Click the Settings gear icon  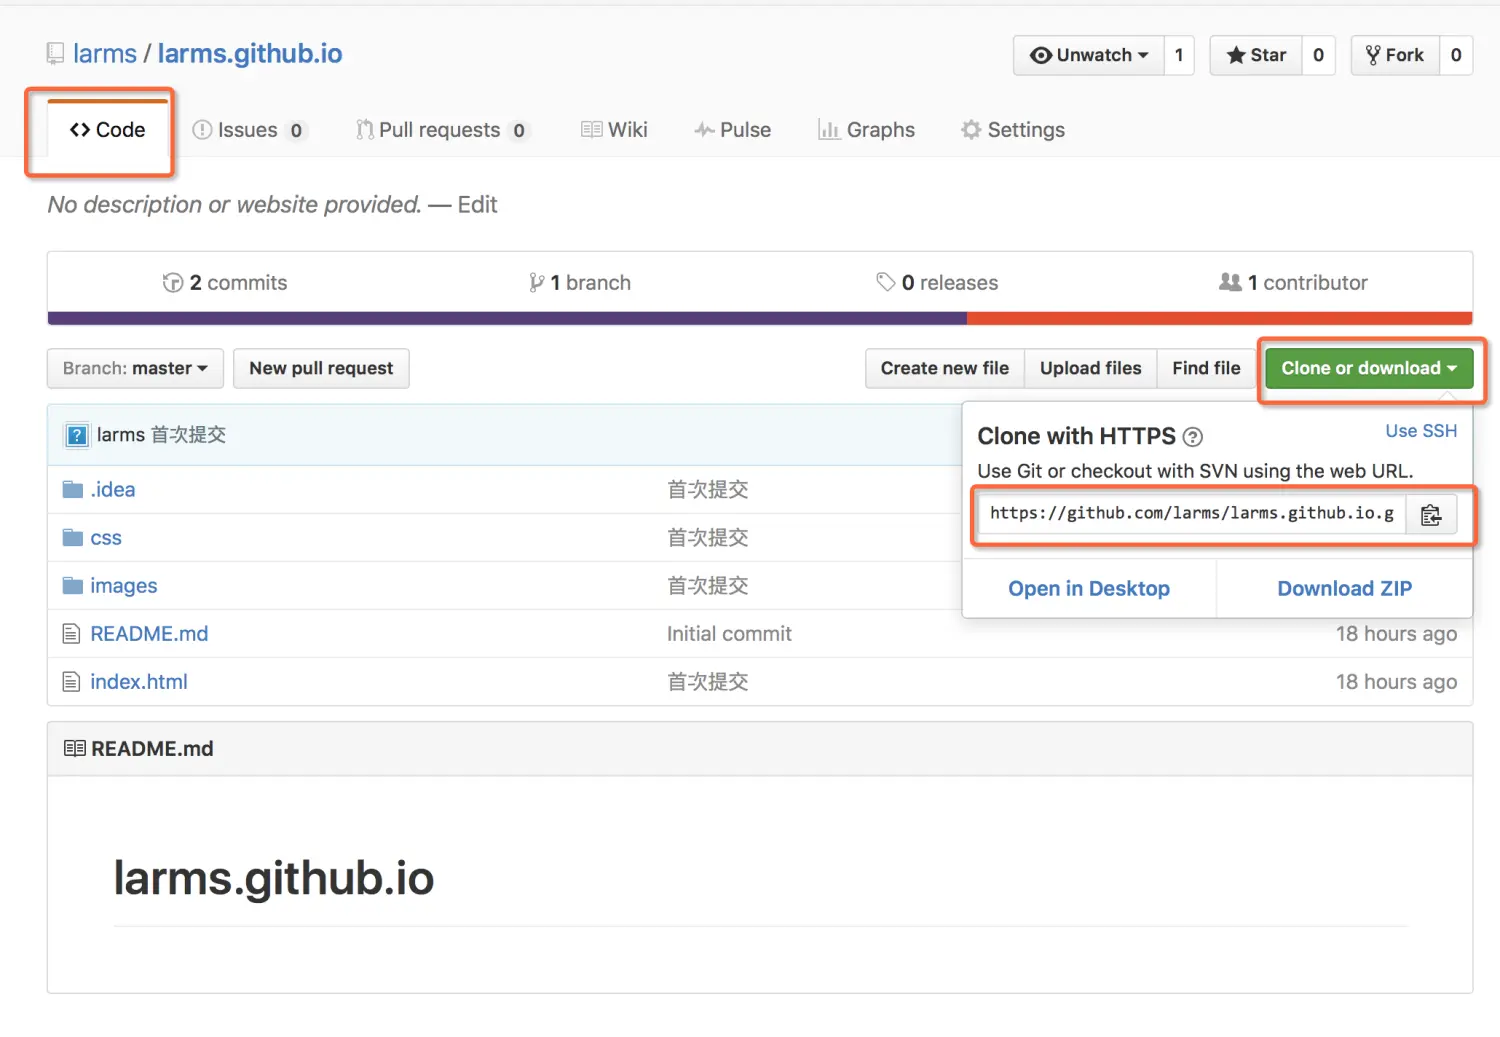click(x=971, y=130)
